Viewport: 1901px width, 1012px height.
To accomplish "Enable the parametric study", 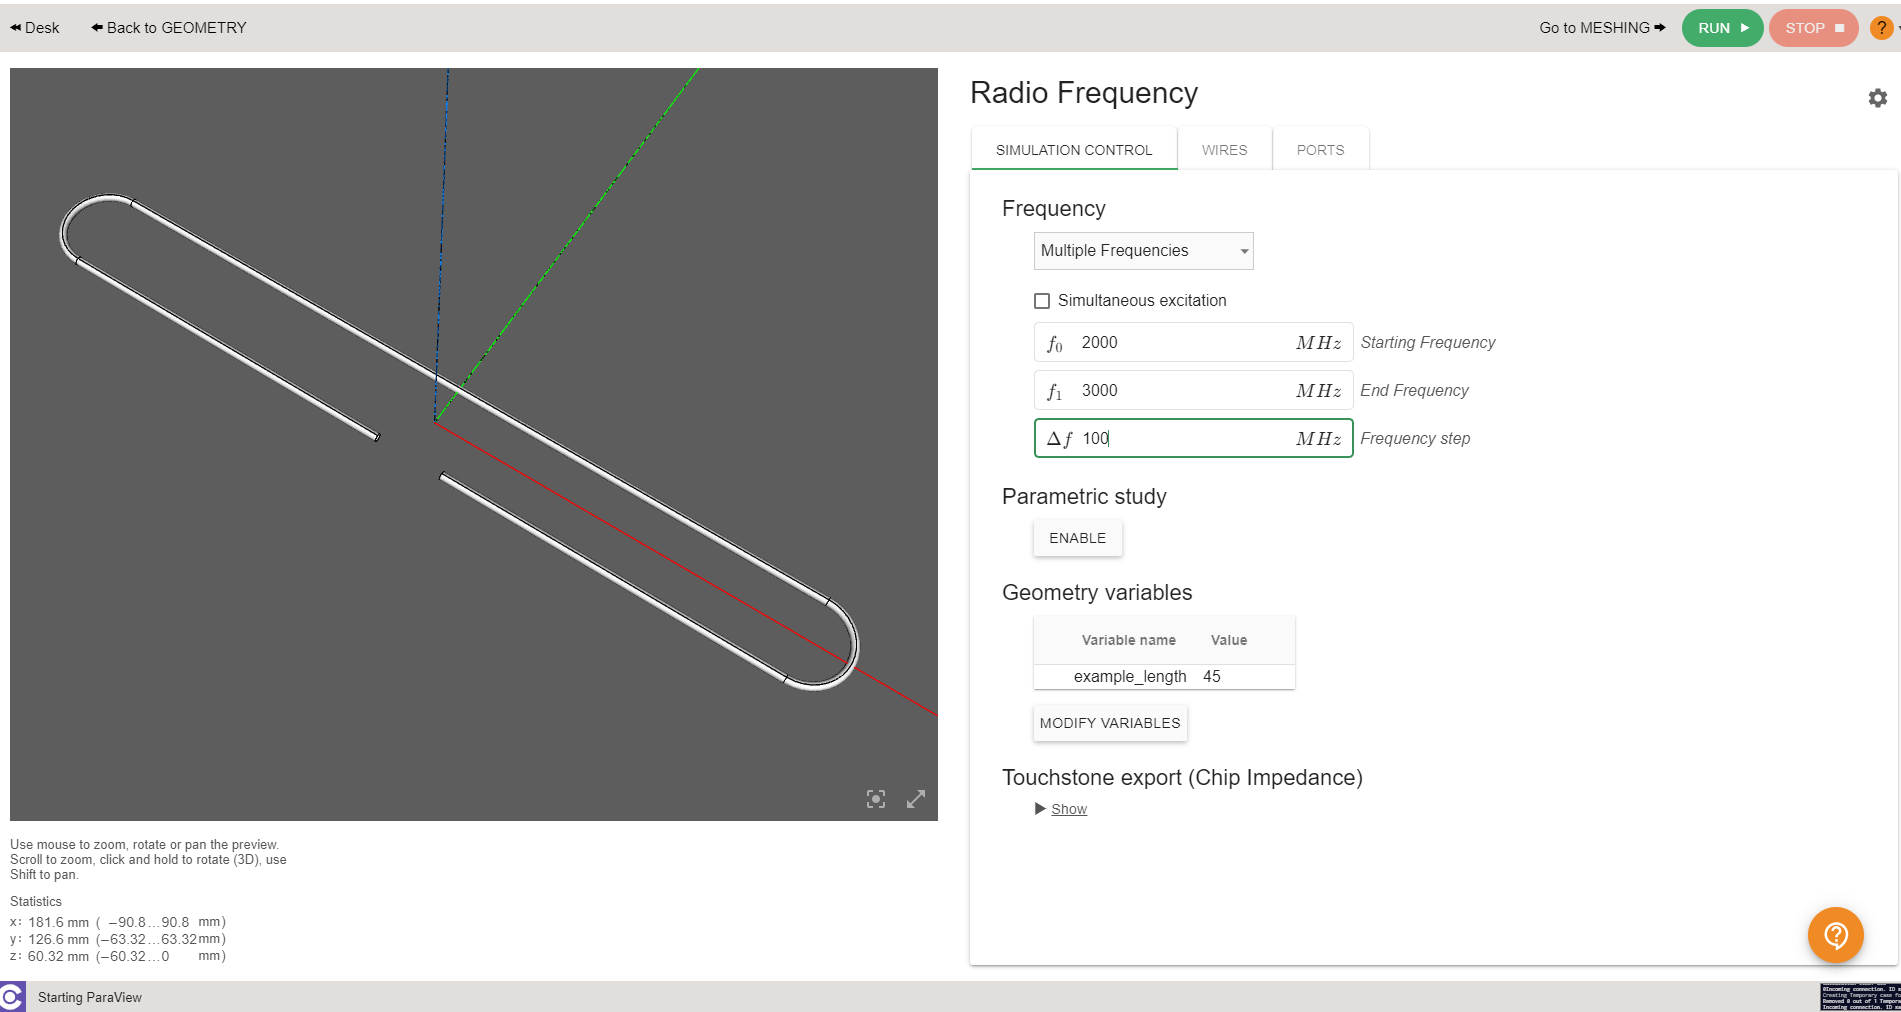I will pyautogui.click(x=1077, y=538).
